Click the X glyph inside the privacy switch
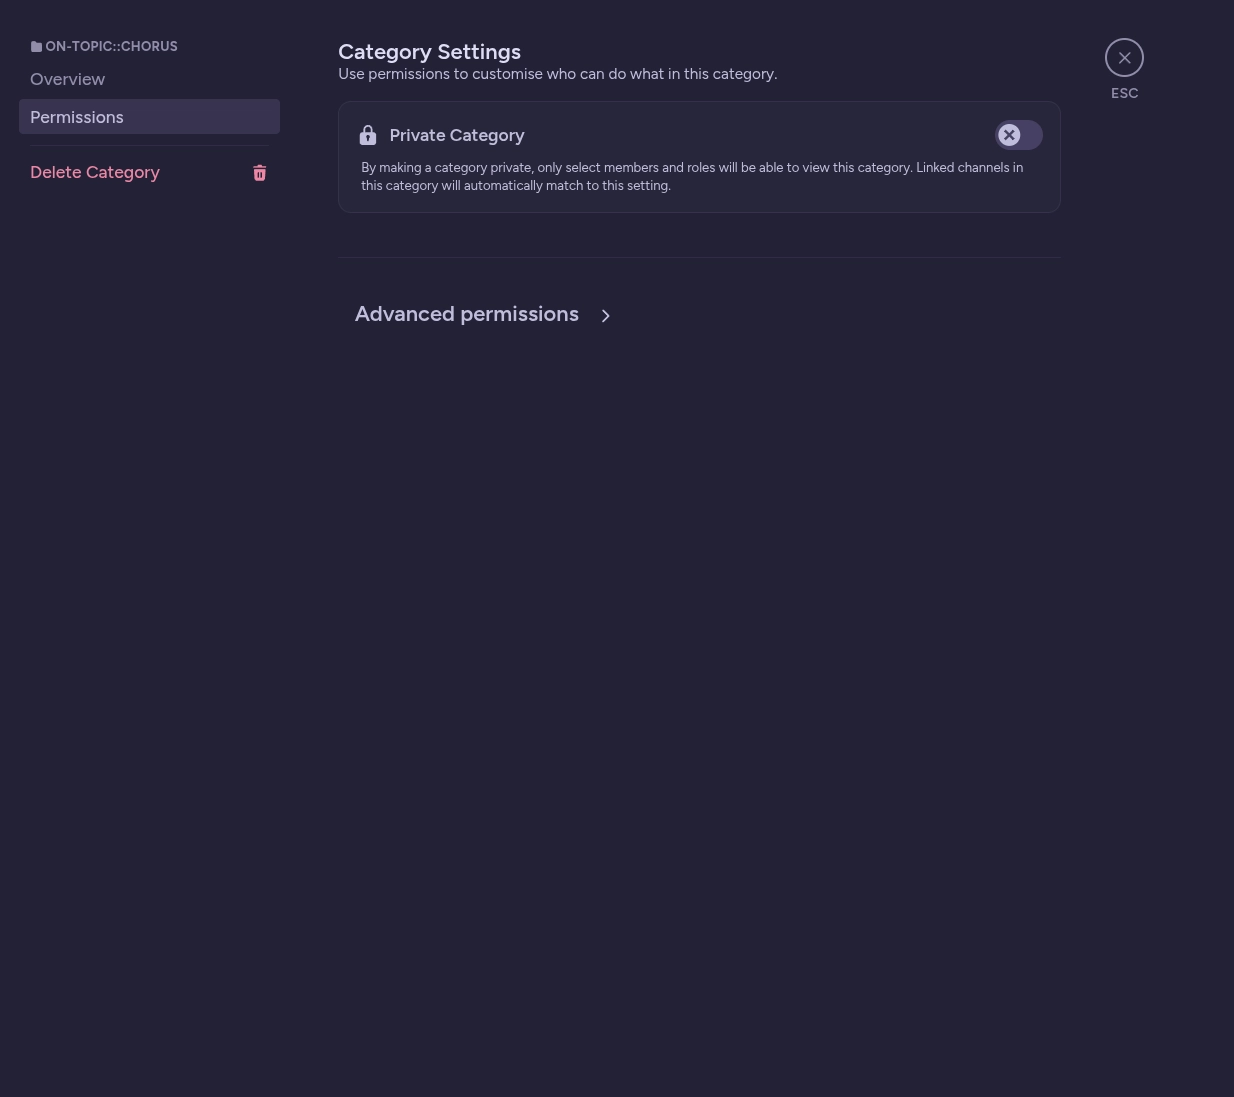Viewport: 1234px width, 1097px height. [1009, 135]
